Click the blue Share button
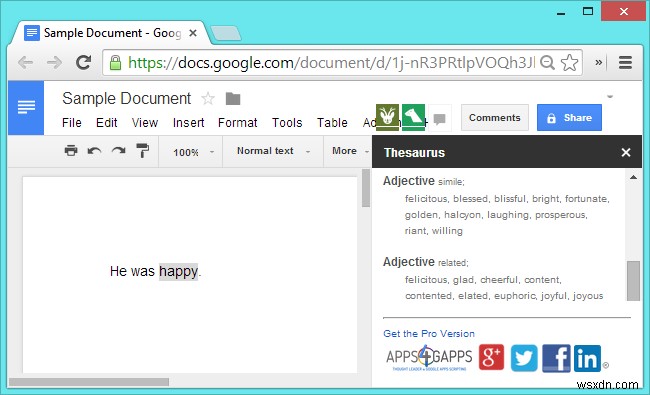This screenshot has height=395, width=650. (569, 118)
